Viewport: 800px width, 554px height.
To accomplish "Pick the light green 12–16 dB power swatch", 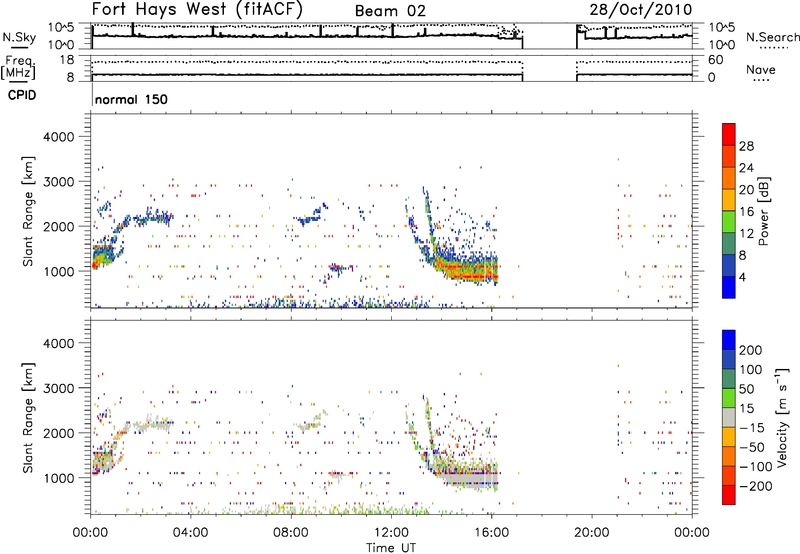I will click(729, 222).
